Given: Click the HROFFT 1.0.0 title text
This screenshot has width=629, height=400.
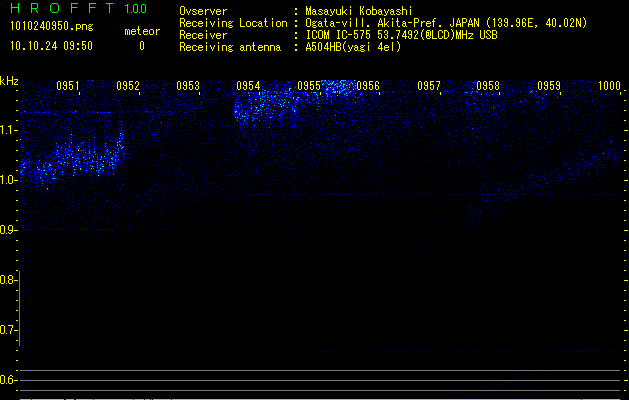Looking at the screenshot, I should (78, 8).
